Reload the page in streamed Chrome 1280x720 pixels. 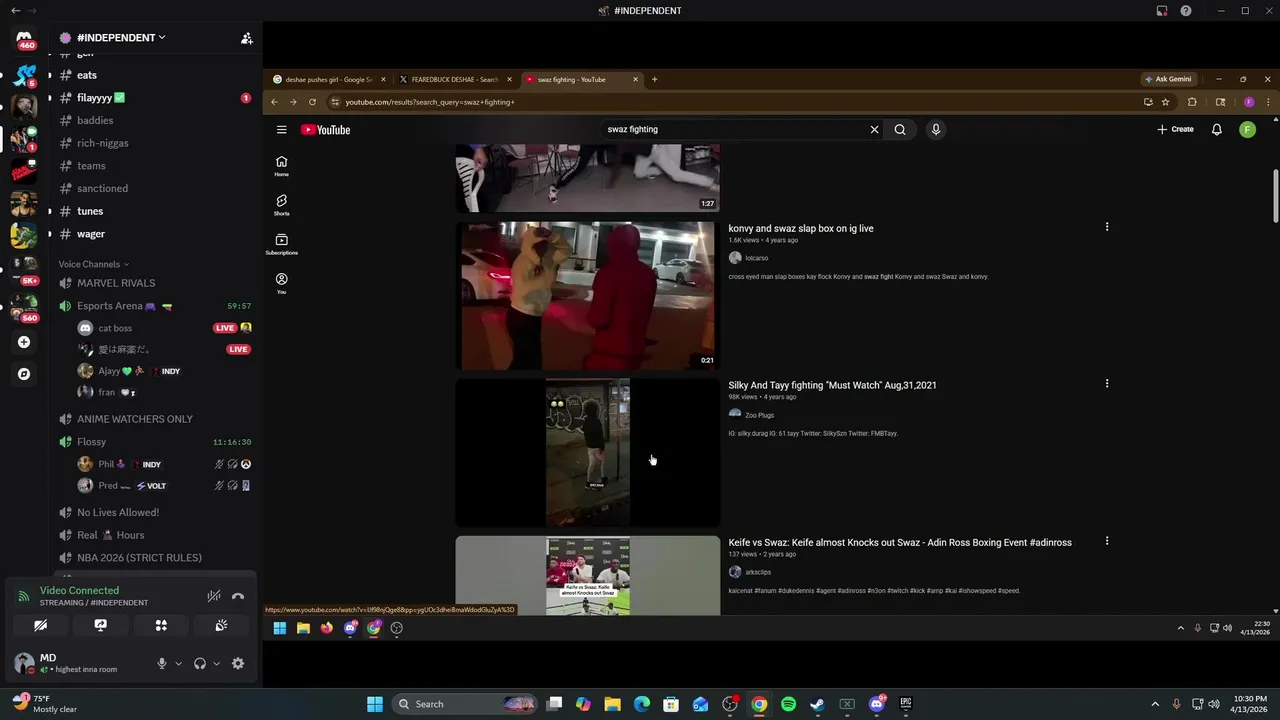click(x=312, y=102)
